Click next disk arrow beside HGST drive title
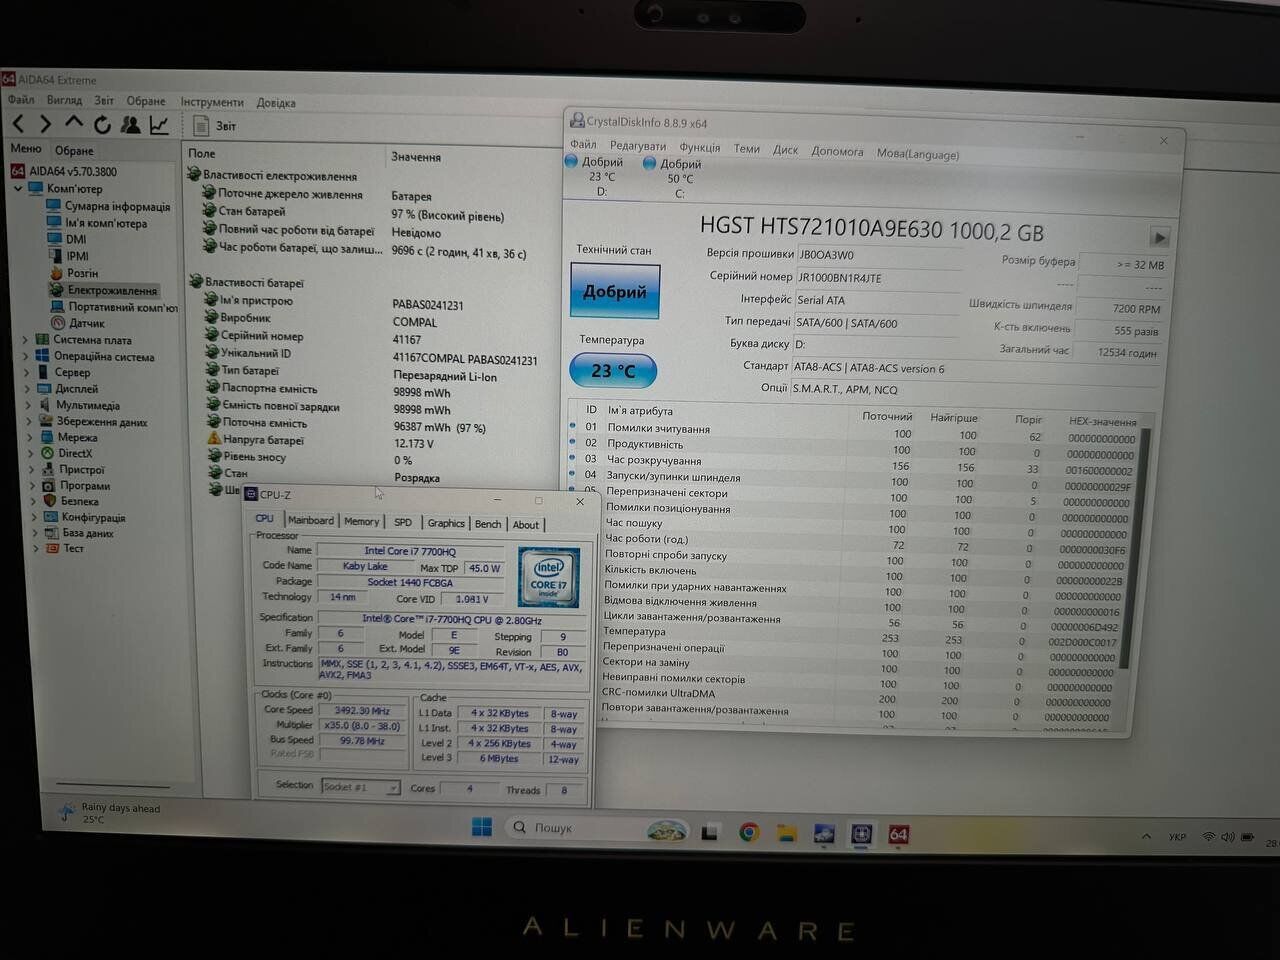Screen dimensions: 1280x960 click(x=1159, y=237)
